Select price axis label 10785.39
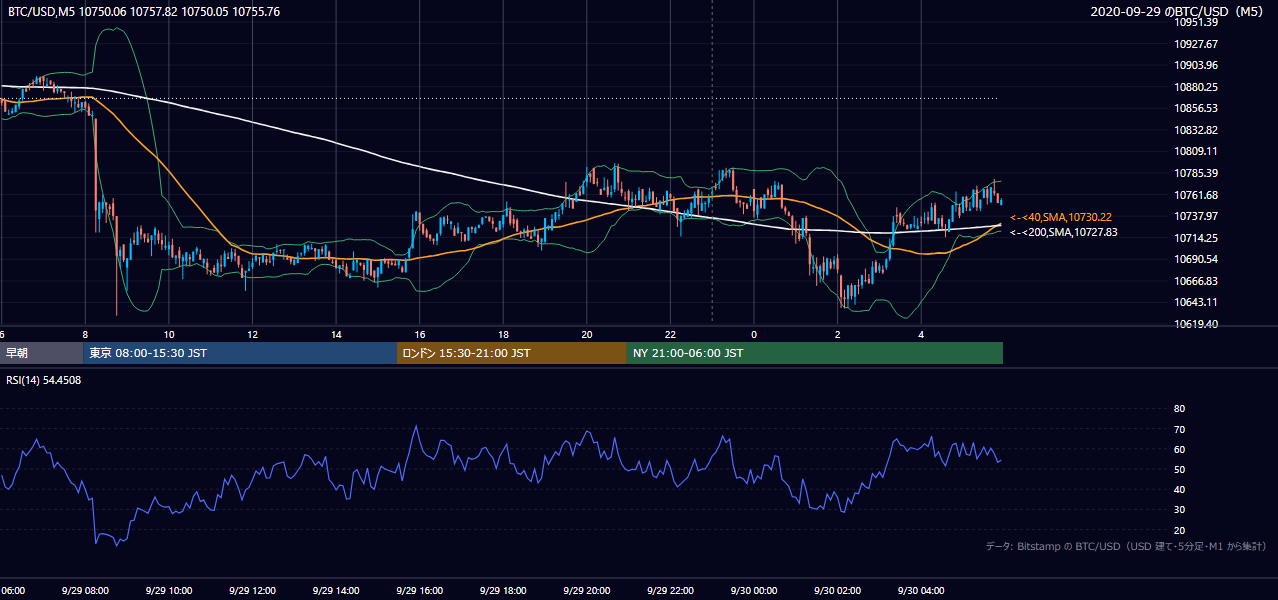This screenshot has width=1278, height=600. coord(1196,173)
